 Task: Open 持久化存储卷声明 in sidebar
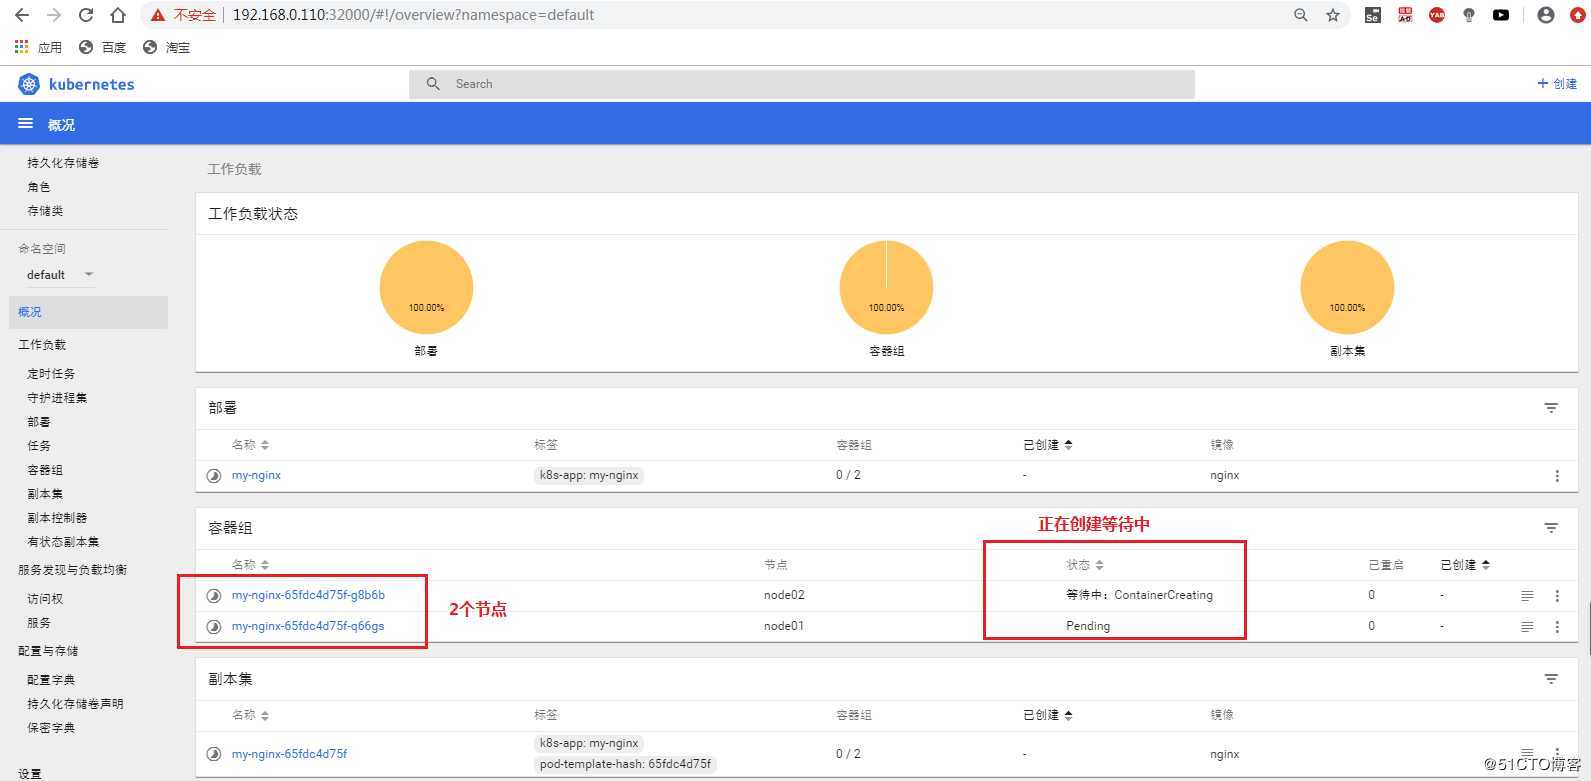click(75, 704)
